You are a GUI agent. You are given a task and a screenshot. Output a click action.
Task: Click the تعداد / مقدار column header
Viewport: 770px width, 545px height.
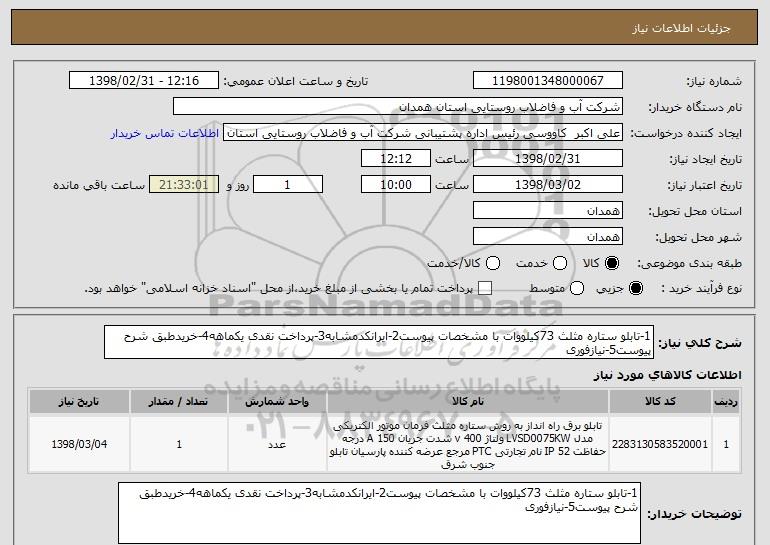[x=179, y=402]
